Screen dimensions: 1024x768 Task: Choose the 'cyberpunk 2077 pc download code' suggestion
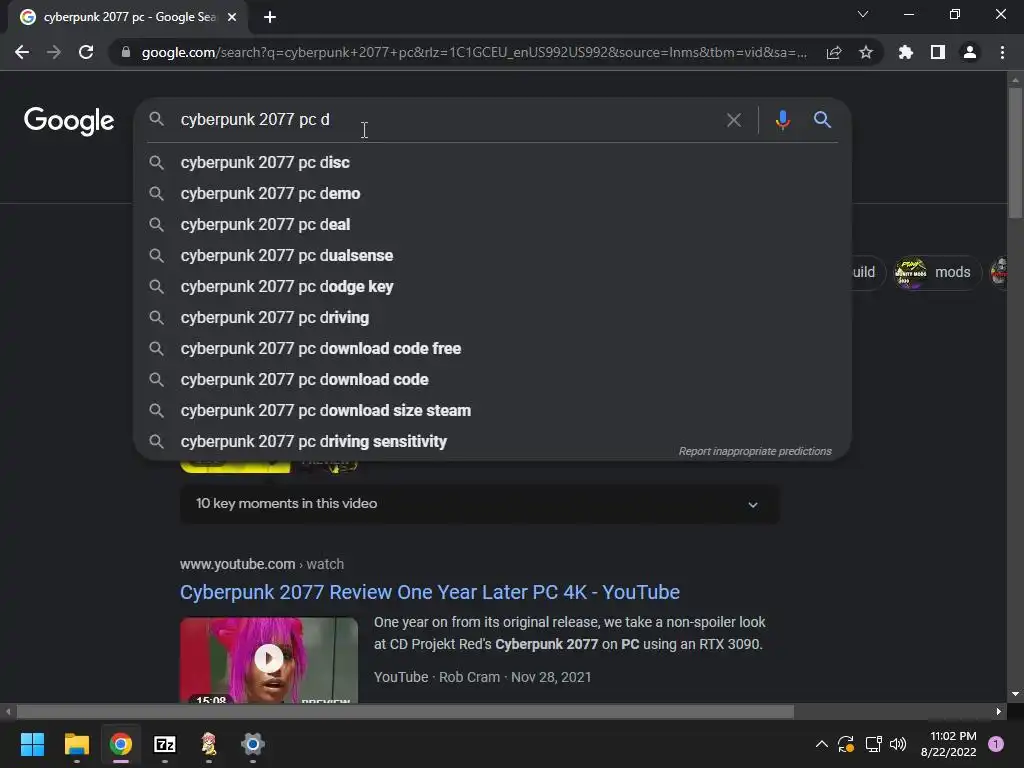click(492, 379)
